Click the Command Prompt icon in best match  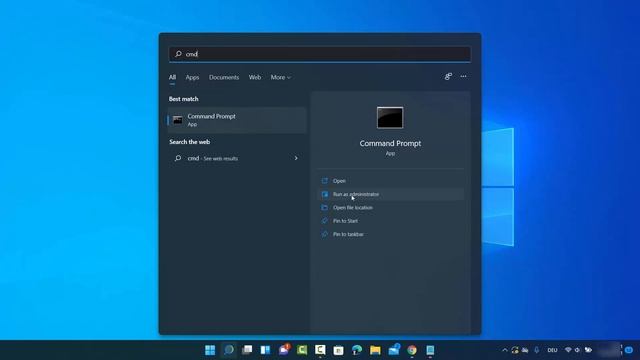pos(178,120)
